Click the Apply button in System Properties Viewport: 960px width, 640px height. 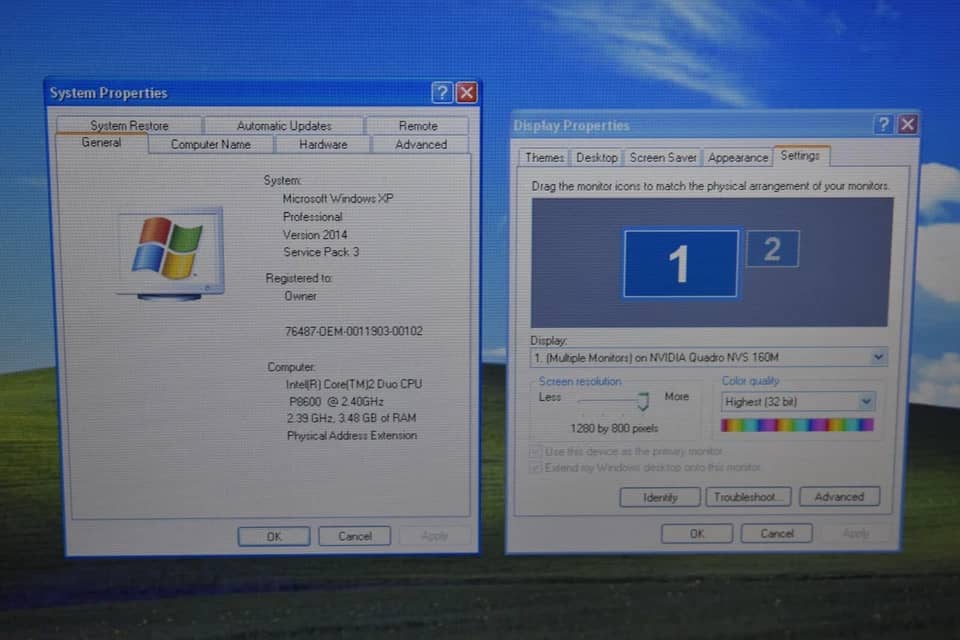(435, 536)
